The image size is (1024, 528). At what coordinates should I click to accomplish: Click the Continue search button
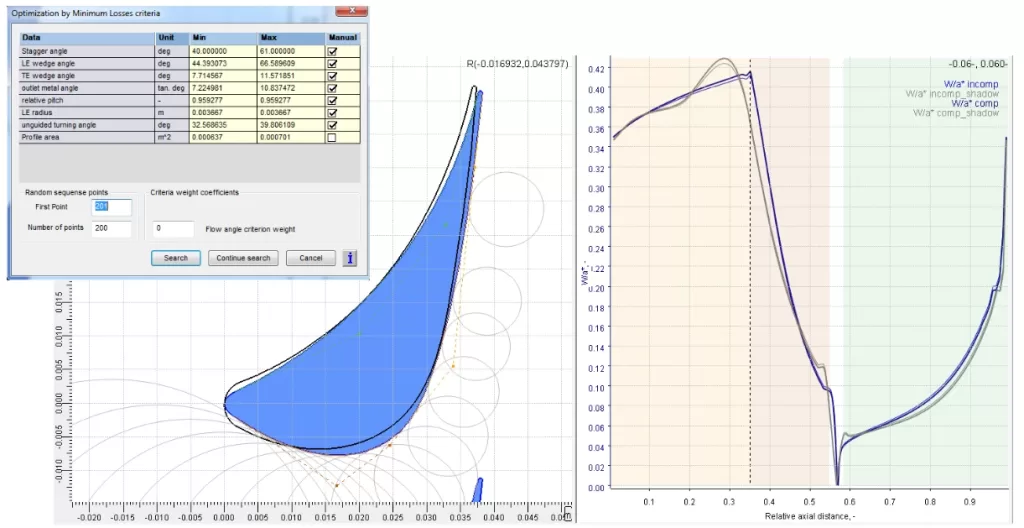coord(243,258)
